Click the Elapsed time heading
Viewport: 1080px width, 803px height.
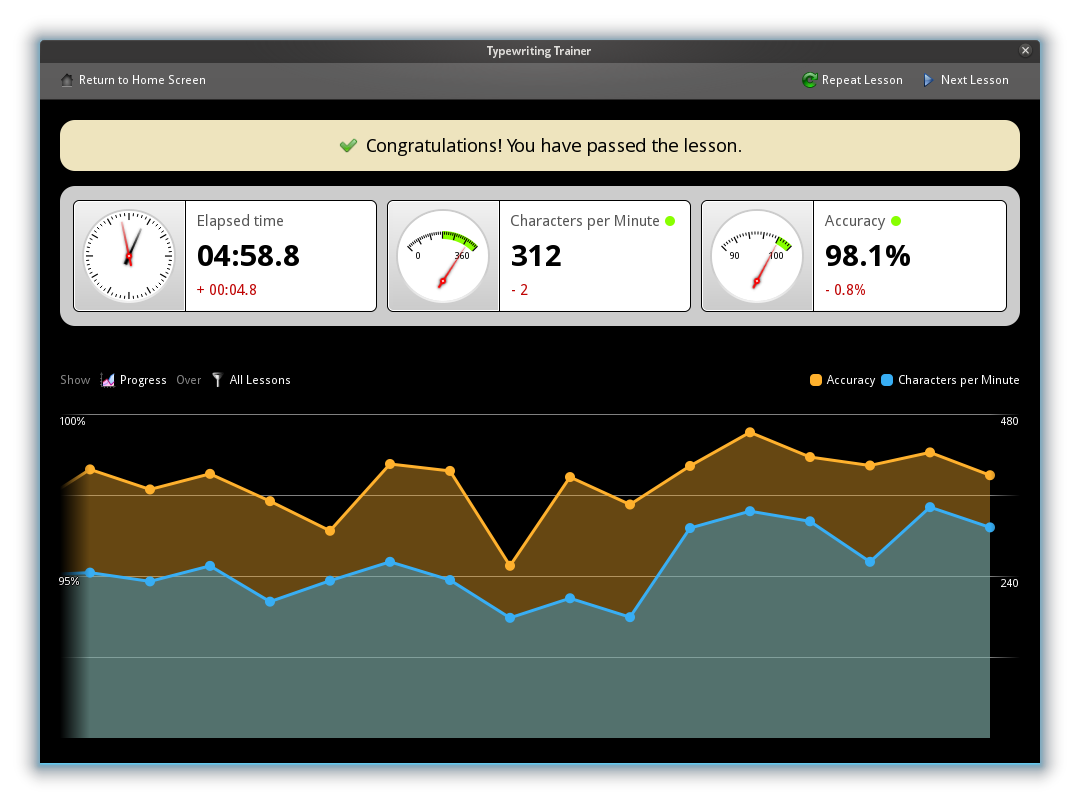tap(240, 221)
